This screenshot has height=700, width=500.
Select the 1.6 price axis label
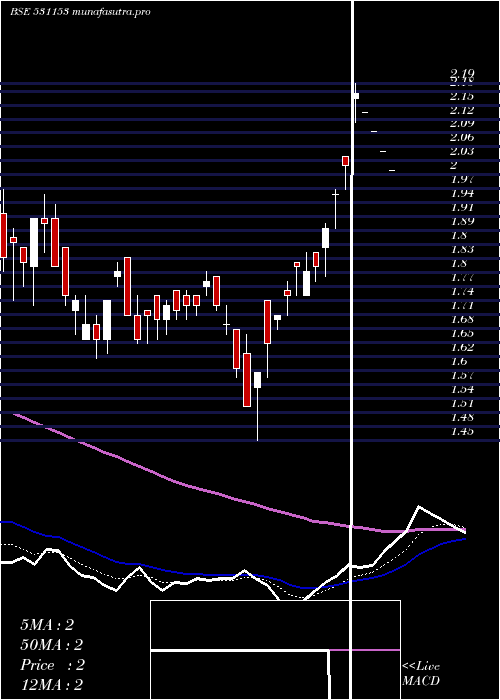pyautogui.click(x=458, y=362)
